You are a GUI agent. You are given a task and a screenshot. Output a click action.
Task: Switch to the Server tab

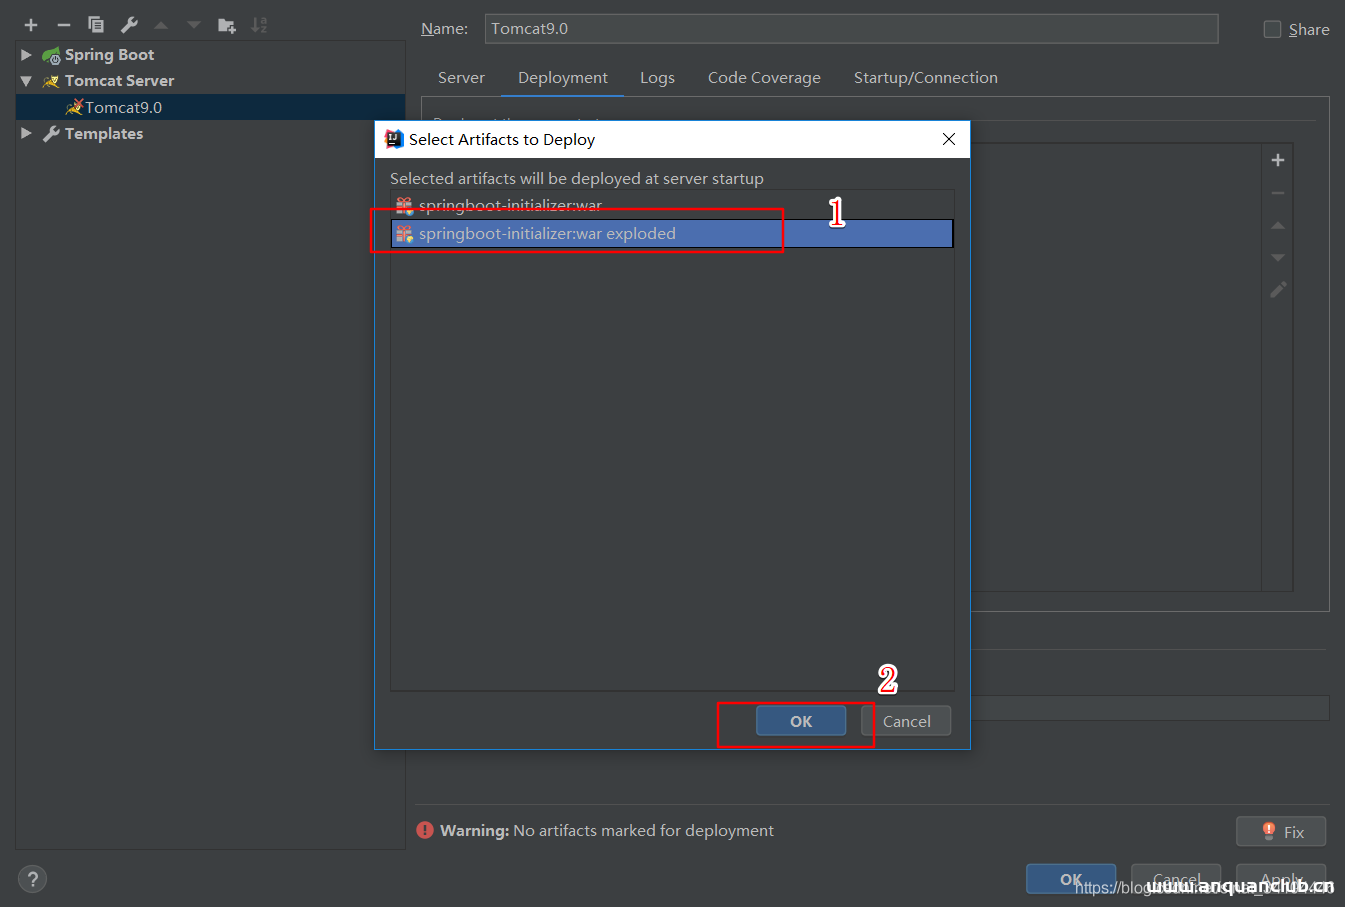click(461, 78)
